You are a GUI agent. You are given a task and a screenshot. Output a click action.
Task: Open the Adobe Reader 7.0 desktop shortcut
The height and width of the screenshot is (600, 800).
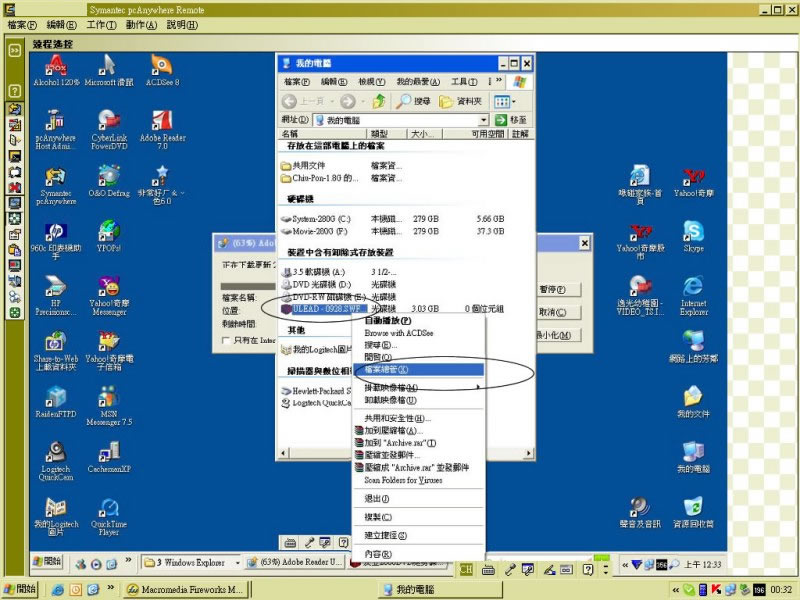[x=162, y=130]
